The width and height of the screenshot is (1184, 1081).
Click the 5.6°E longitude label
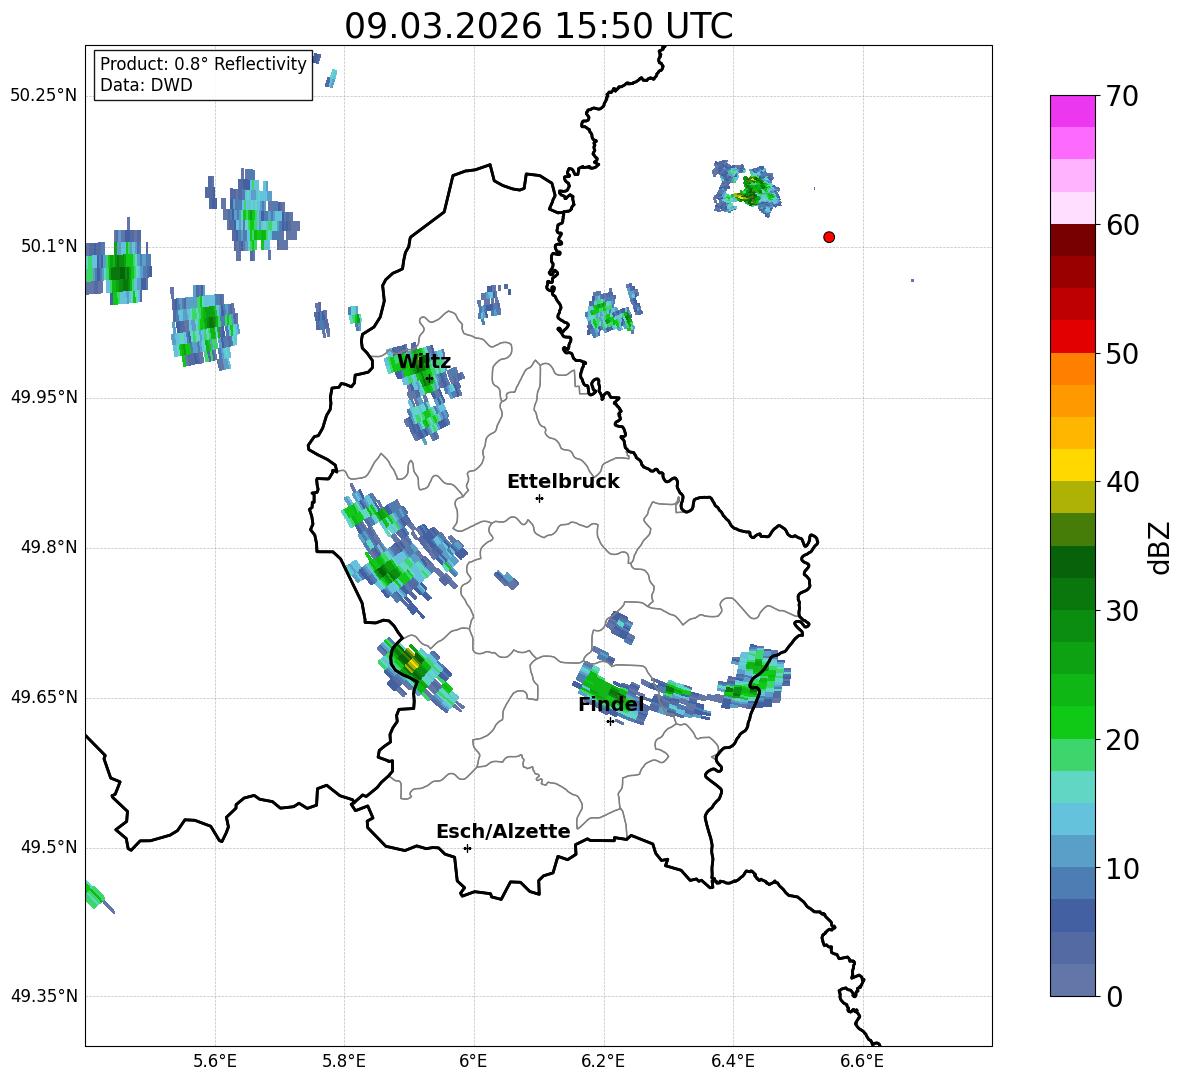point(215,1062)
